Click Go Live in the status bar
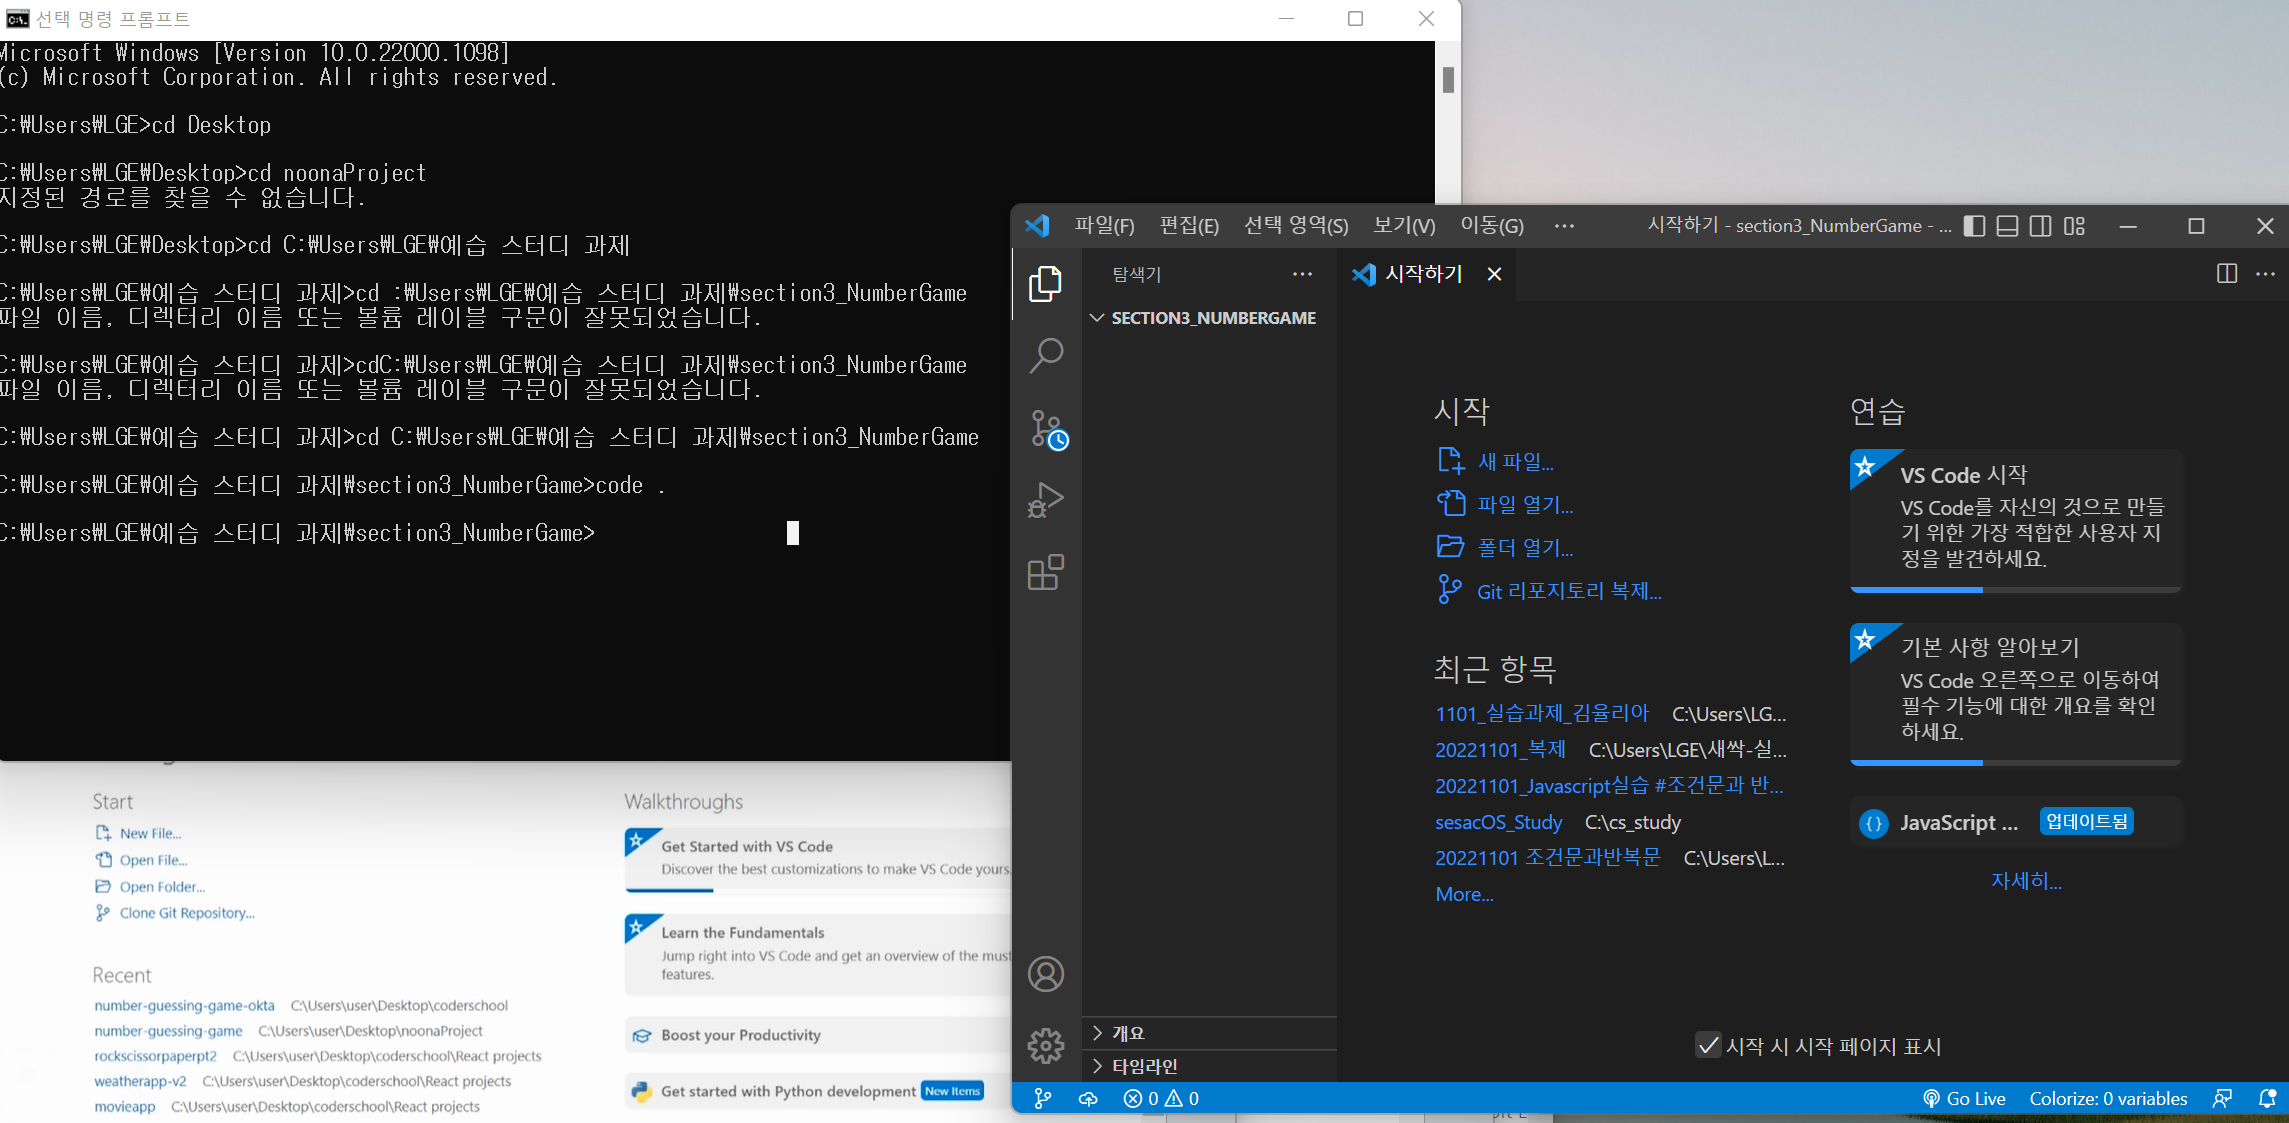 tap(1964, 1098)
